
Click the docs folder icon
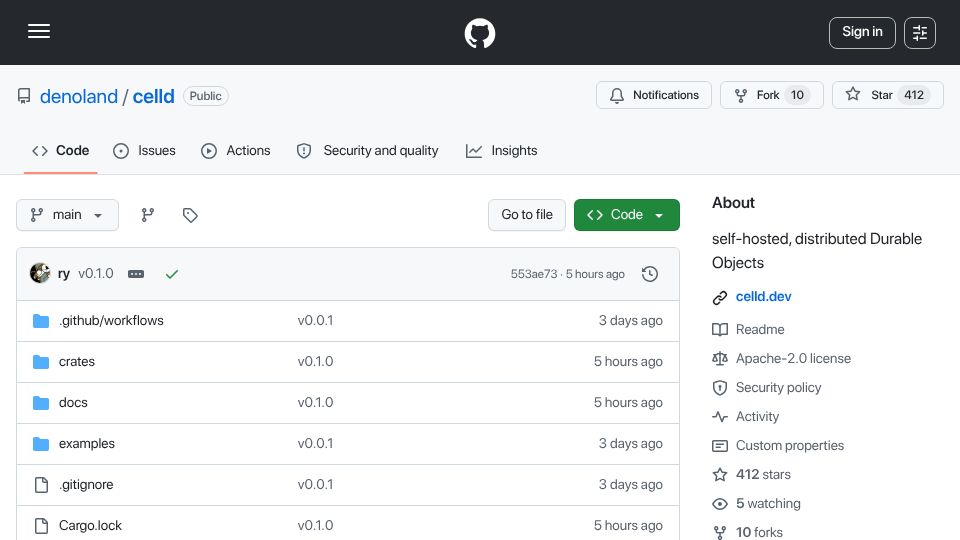coord(41,403)
